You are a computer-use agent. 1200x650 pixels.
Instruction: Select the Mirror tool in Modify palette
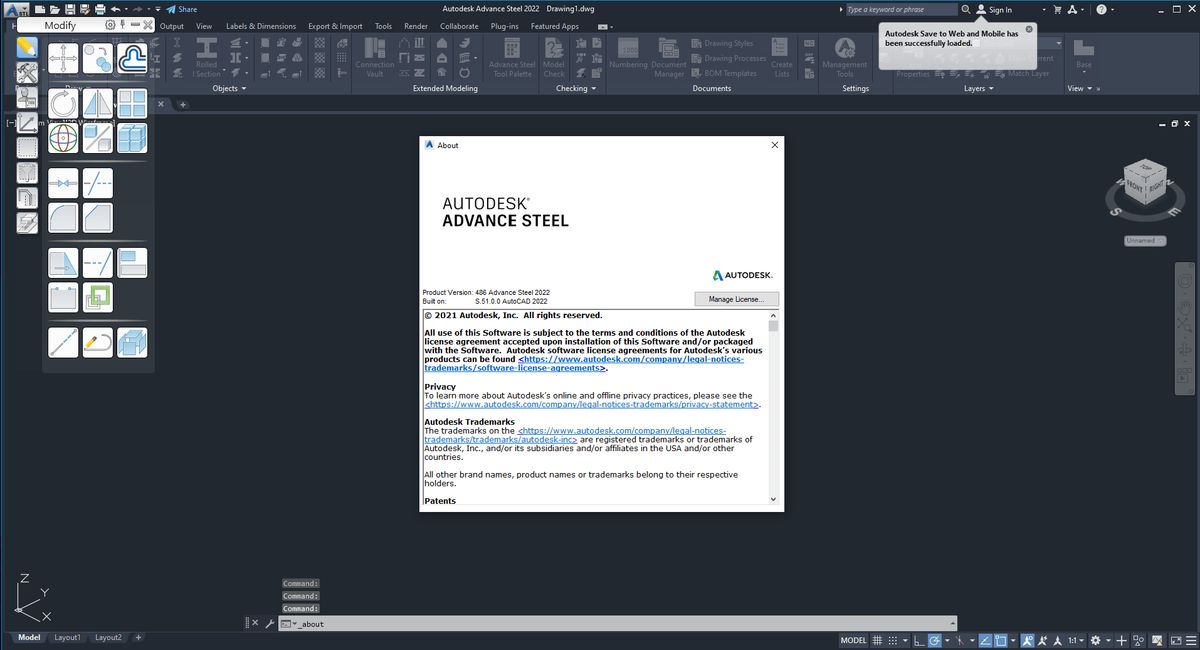tap(98, 103)
